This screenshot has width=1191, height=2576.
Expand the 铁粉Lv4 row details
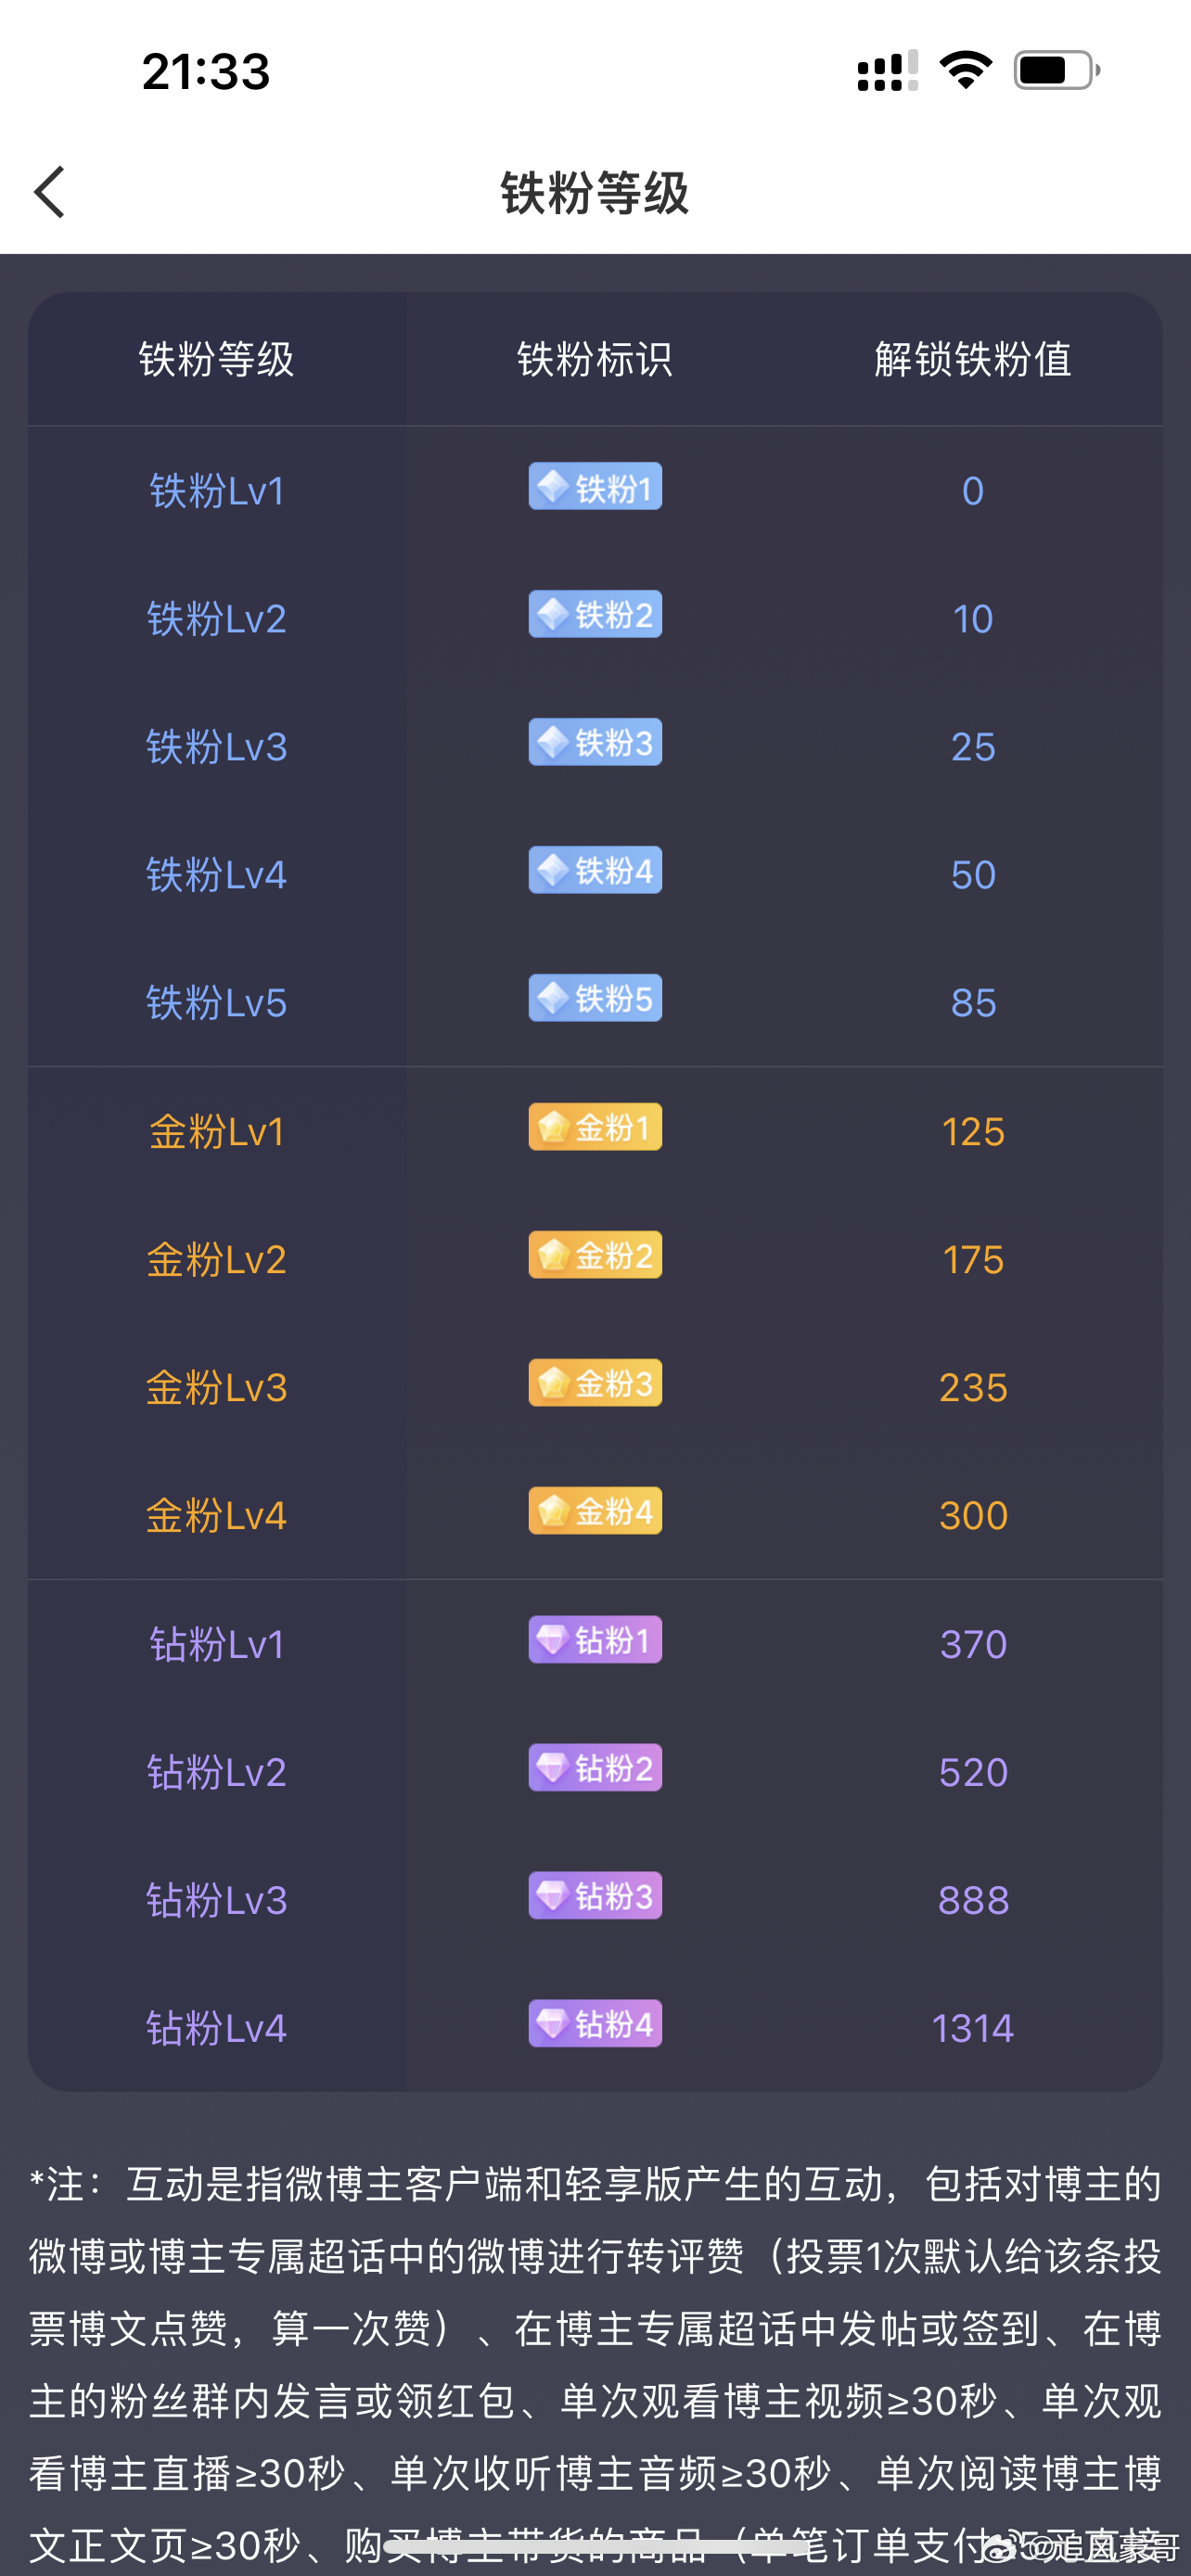(216, 873)
